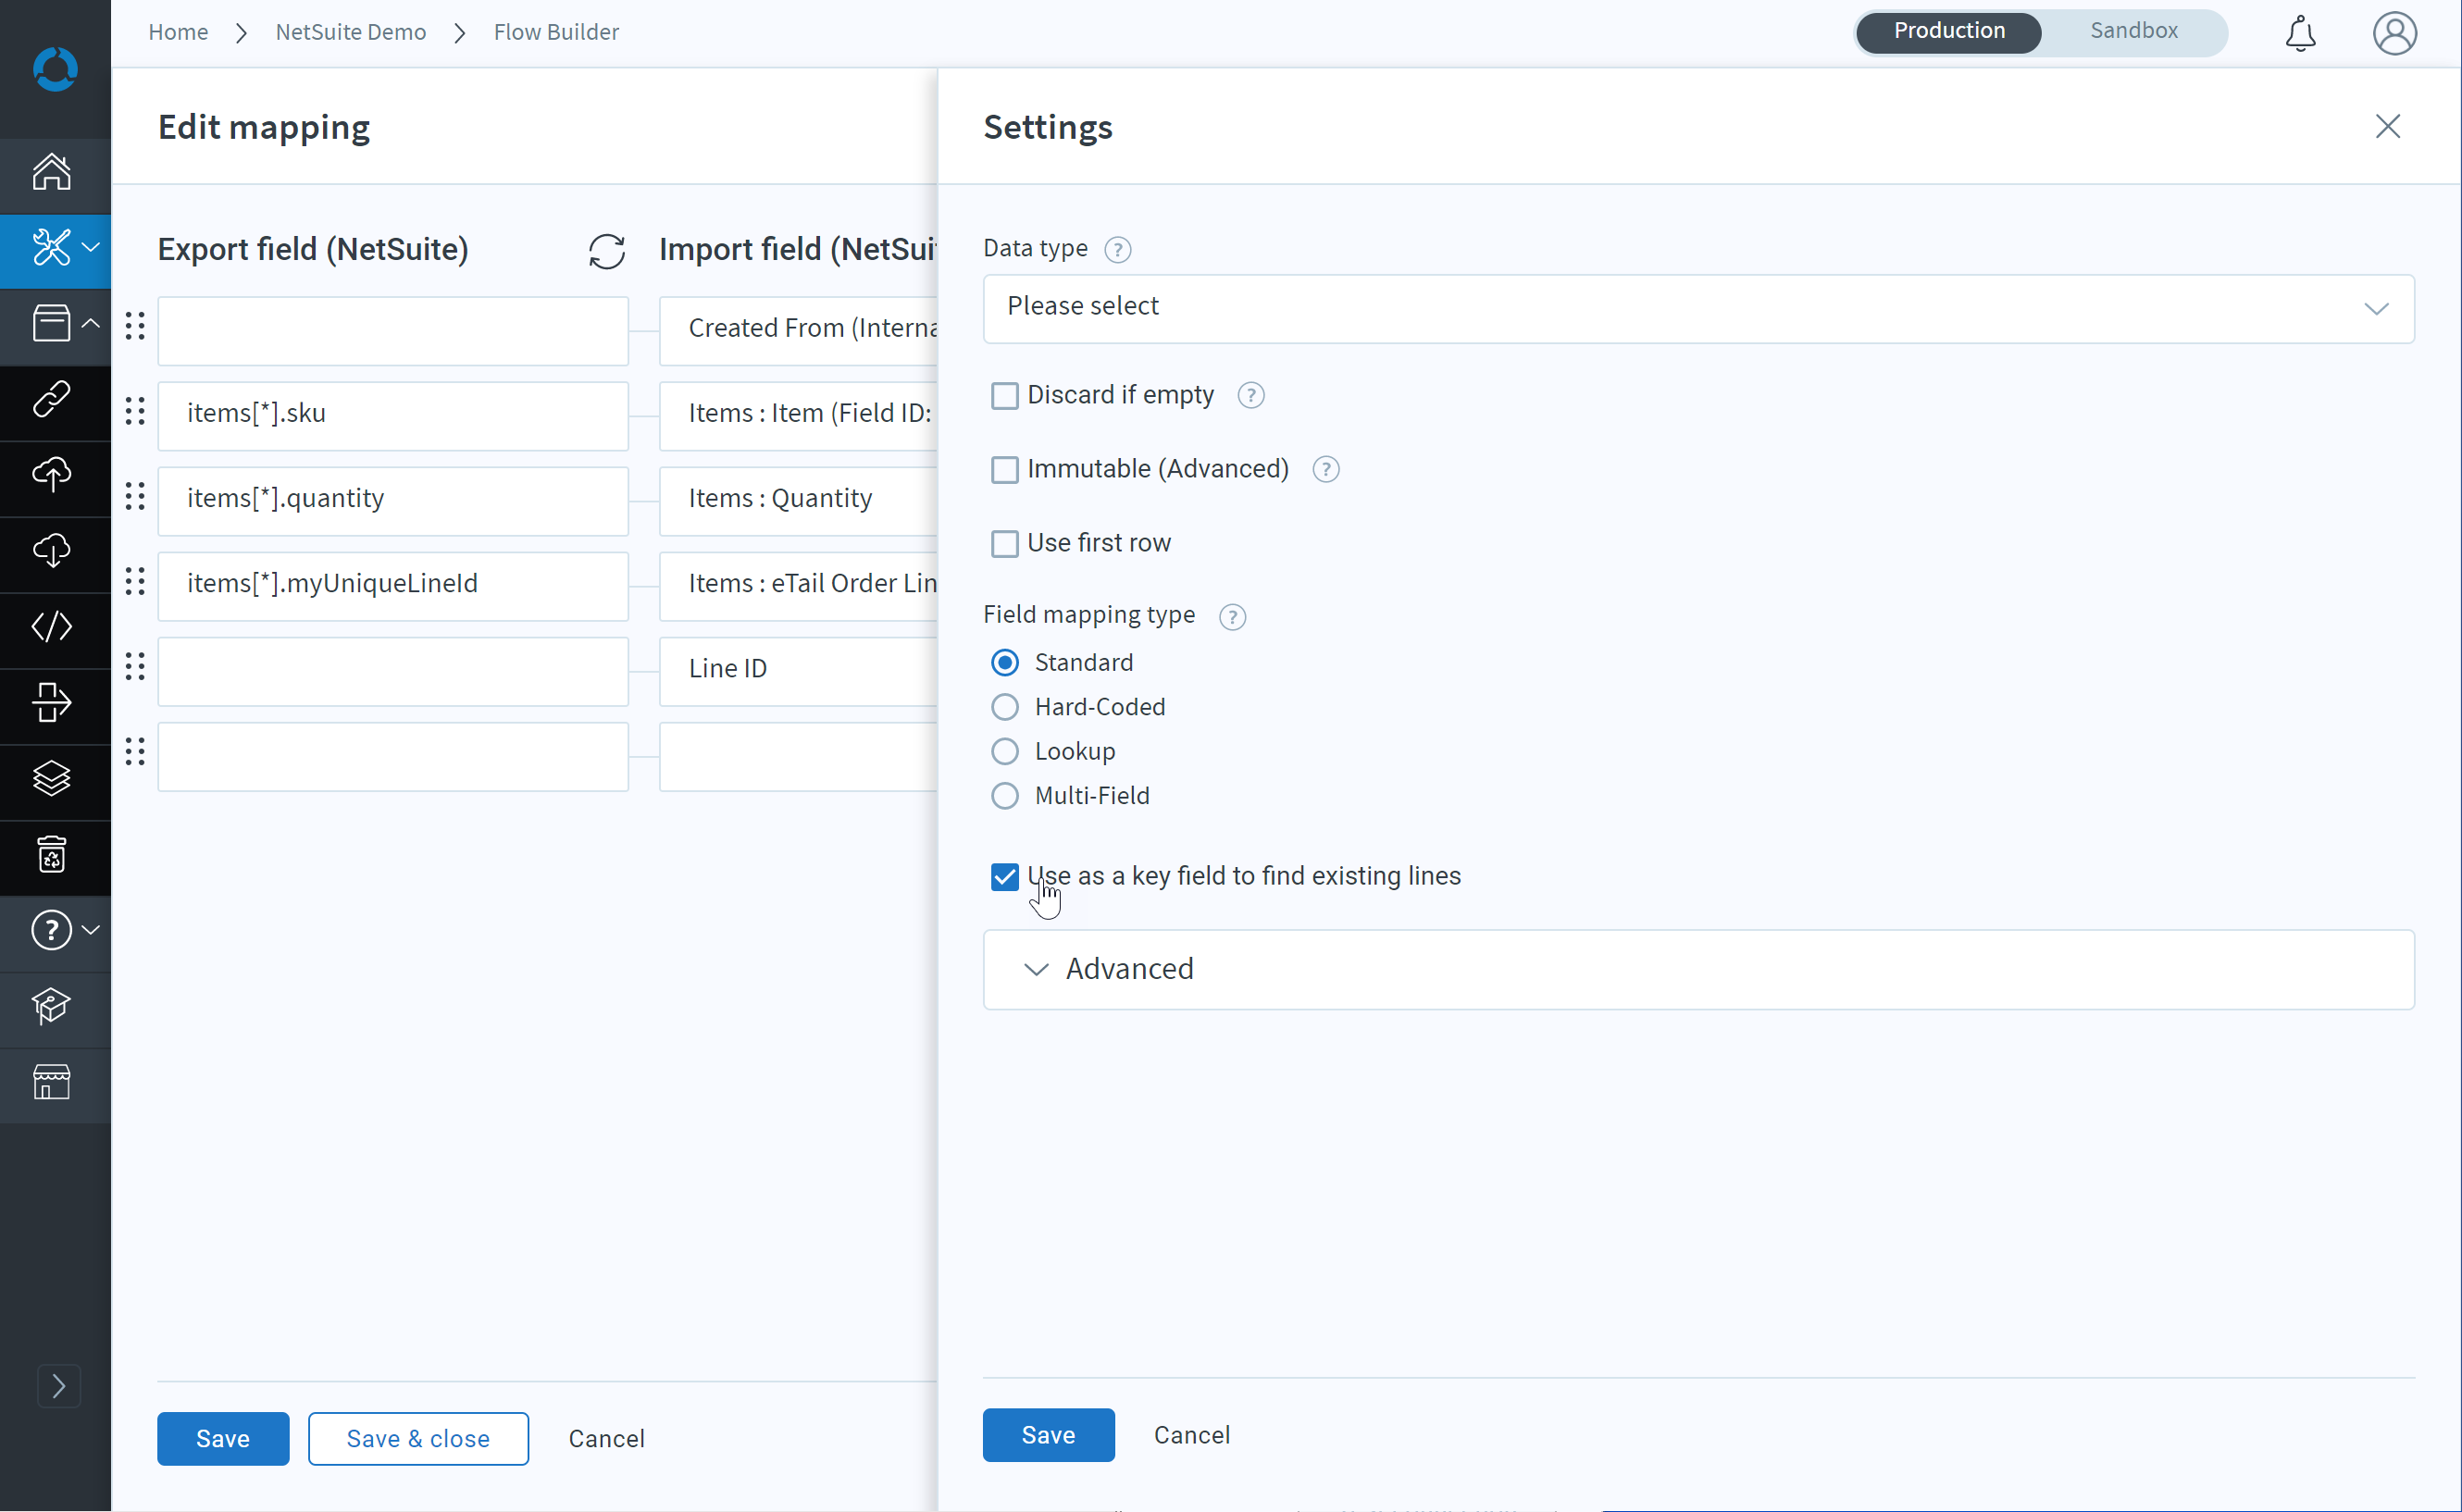Select the Hard-Coded mapping type
2462x1512 pixels.
1004,707
